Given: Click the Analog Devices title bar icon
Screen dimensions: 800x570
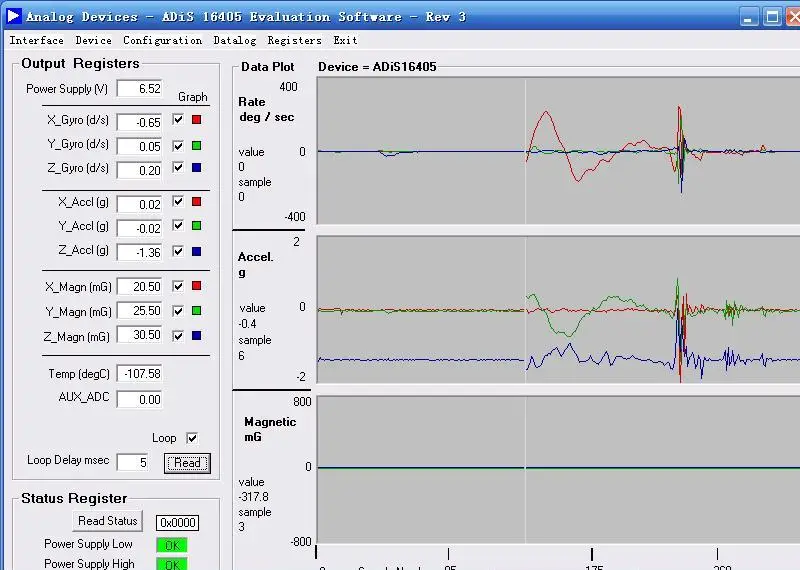Looking at the screenshot, I should (x=13, y=16).
